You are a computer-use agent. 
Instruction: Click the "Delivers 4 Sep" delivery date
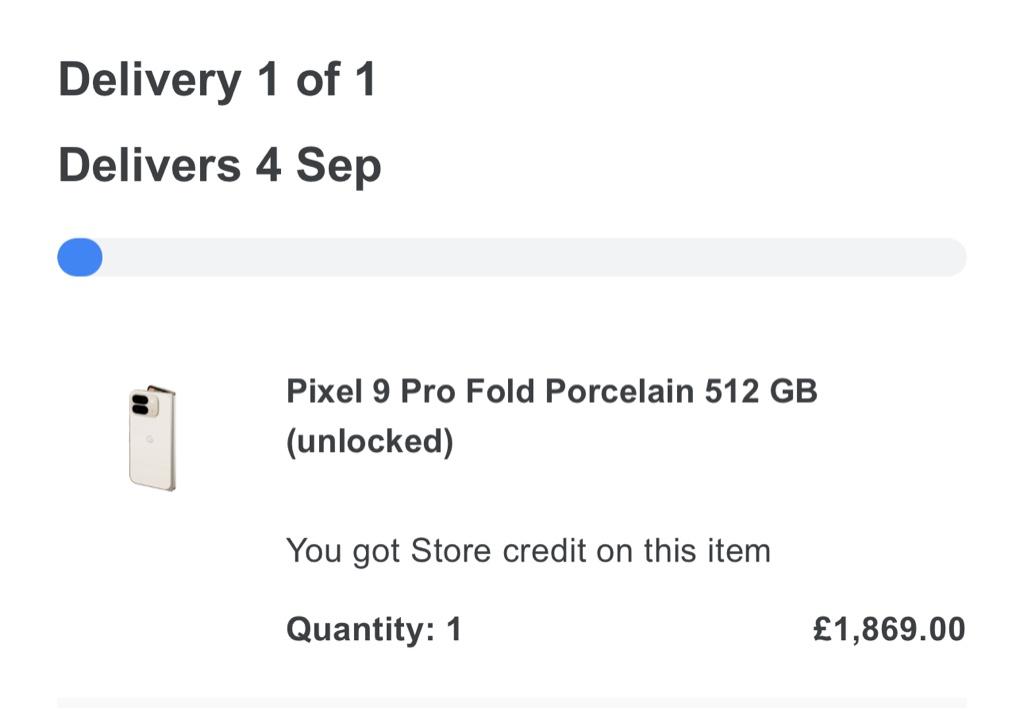pos(219,165)
